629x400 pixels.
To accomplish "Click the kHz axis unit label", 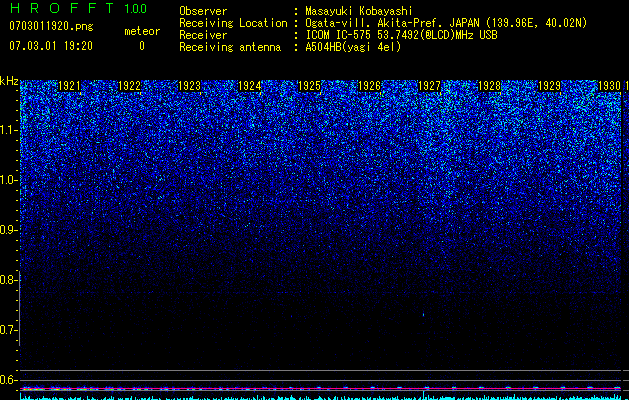I will pos(9,81).
